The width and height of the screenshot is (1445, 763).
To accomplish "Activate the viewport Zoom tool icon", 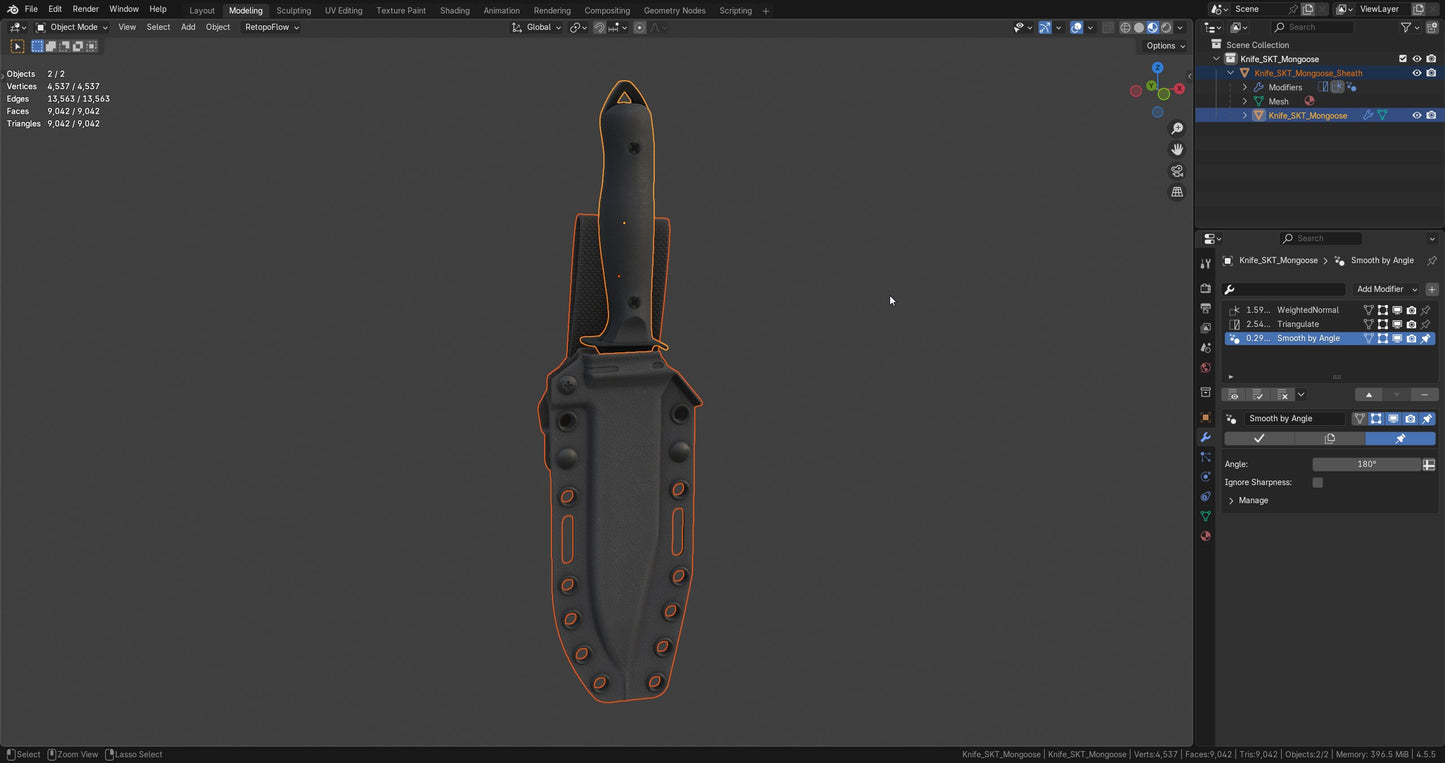I will 1177,128.
